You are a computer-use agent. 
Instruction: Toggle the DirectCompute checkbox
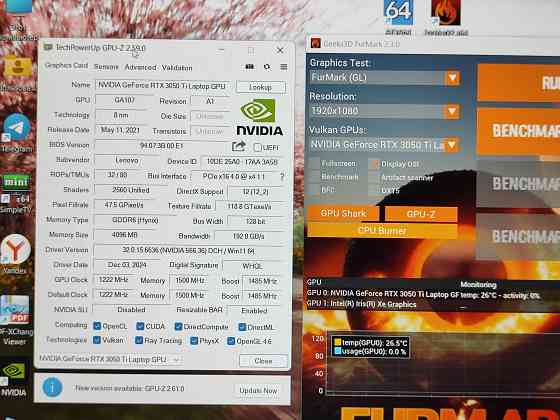tap(178, 326)
